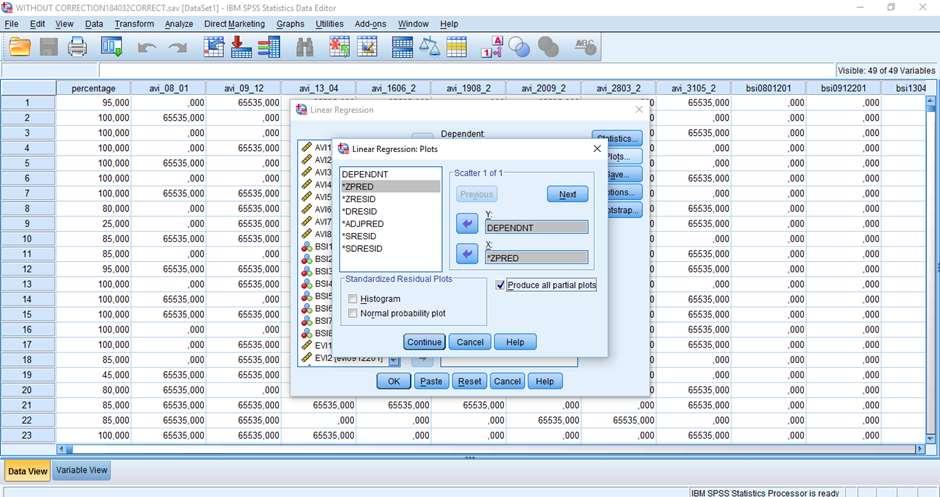940x497 pixels.
Task: Save this document using the disk icon
Action: coord(49,47)
